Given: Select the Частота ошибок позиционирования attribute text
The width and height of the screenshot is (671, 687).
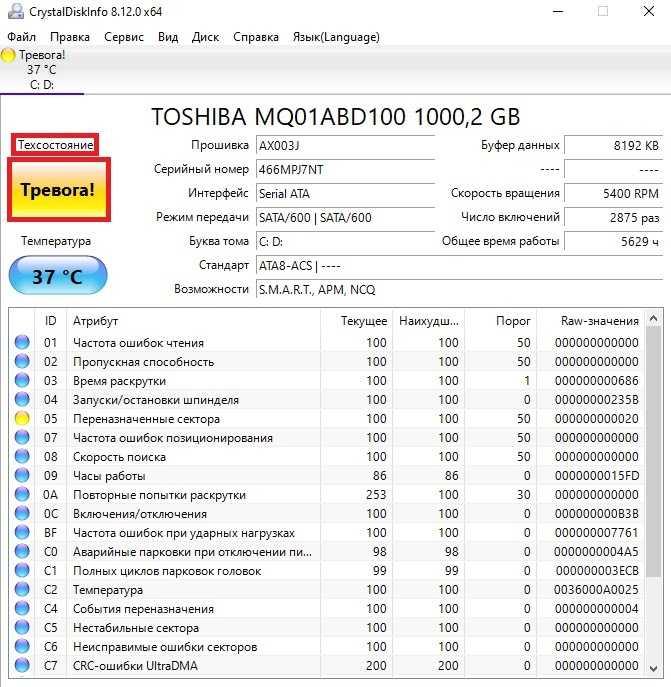Looking at the screenshot, I should coord(173,438).
